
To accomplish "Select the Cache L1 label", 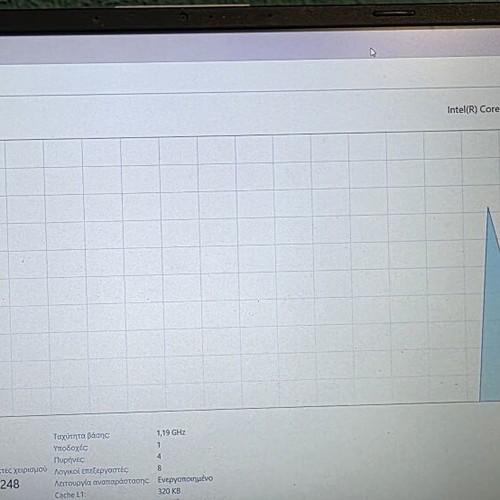I will 70,495.
